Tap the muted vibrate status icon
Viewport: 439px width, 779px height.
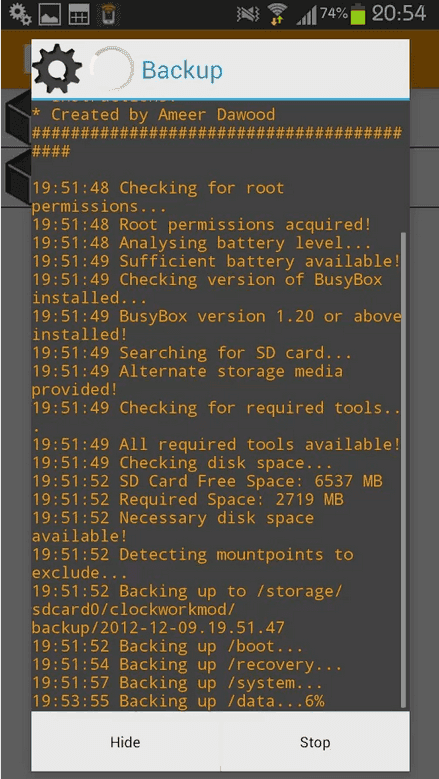247,14
